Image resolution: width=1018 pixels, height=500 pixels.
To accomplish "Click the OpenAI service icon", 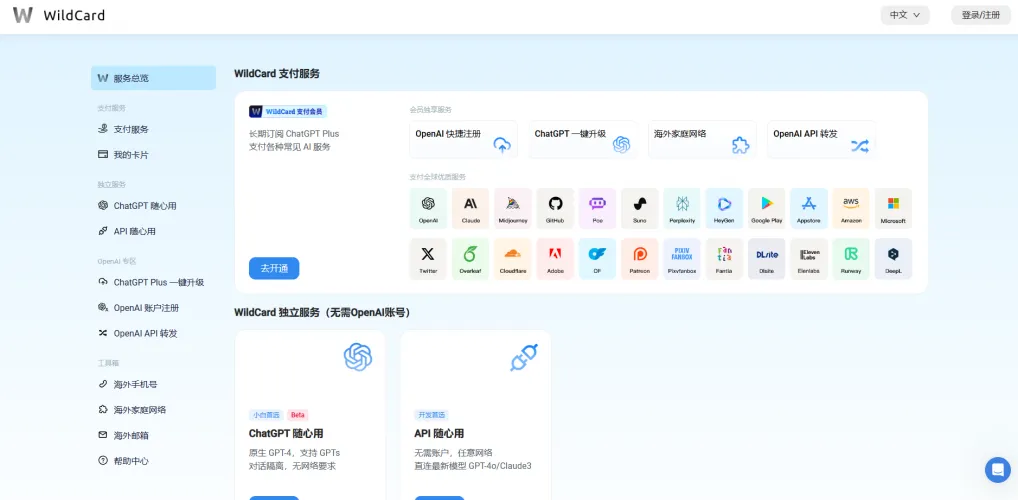I will coord(428,208).
